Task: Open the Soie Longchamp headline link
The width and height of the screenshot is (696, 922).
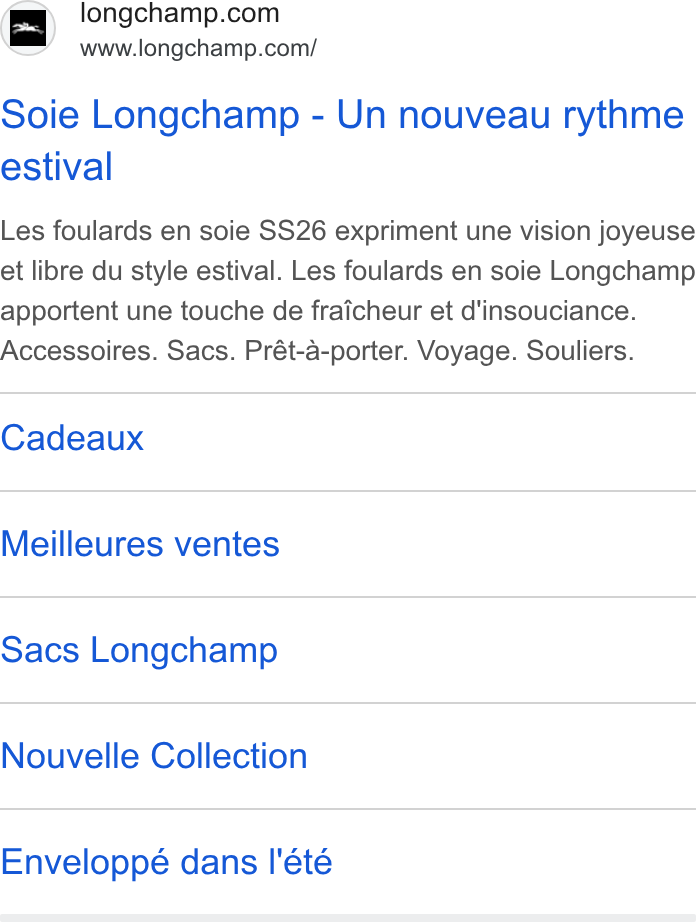Action: click(342, 140)
